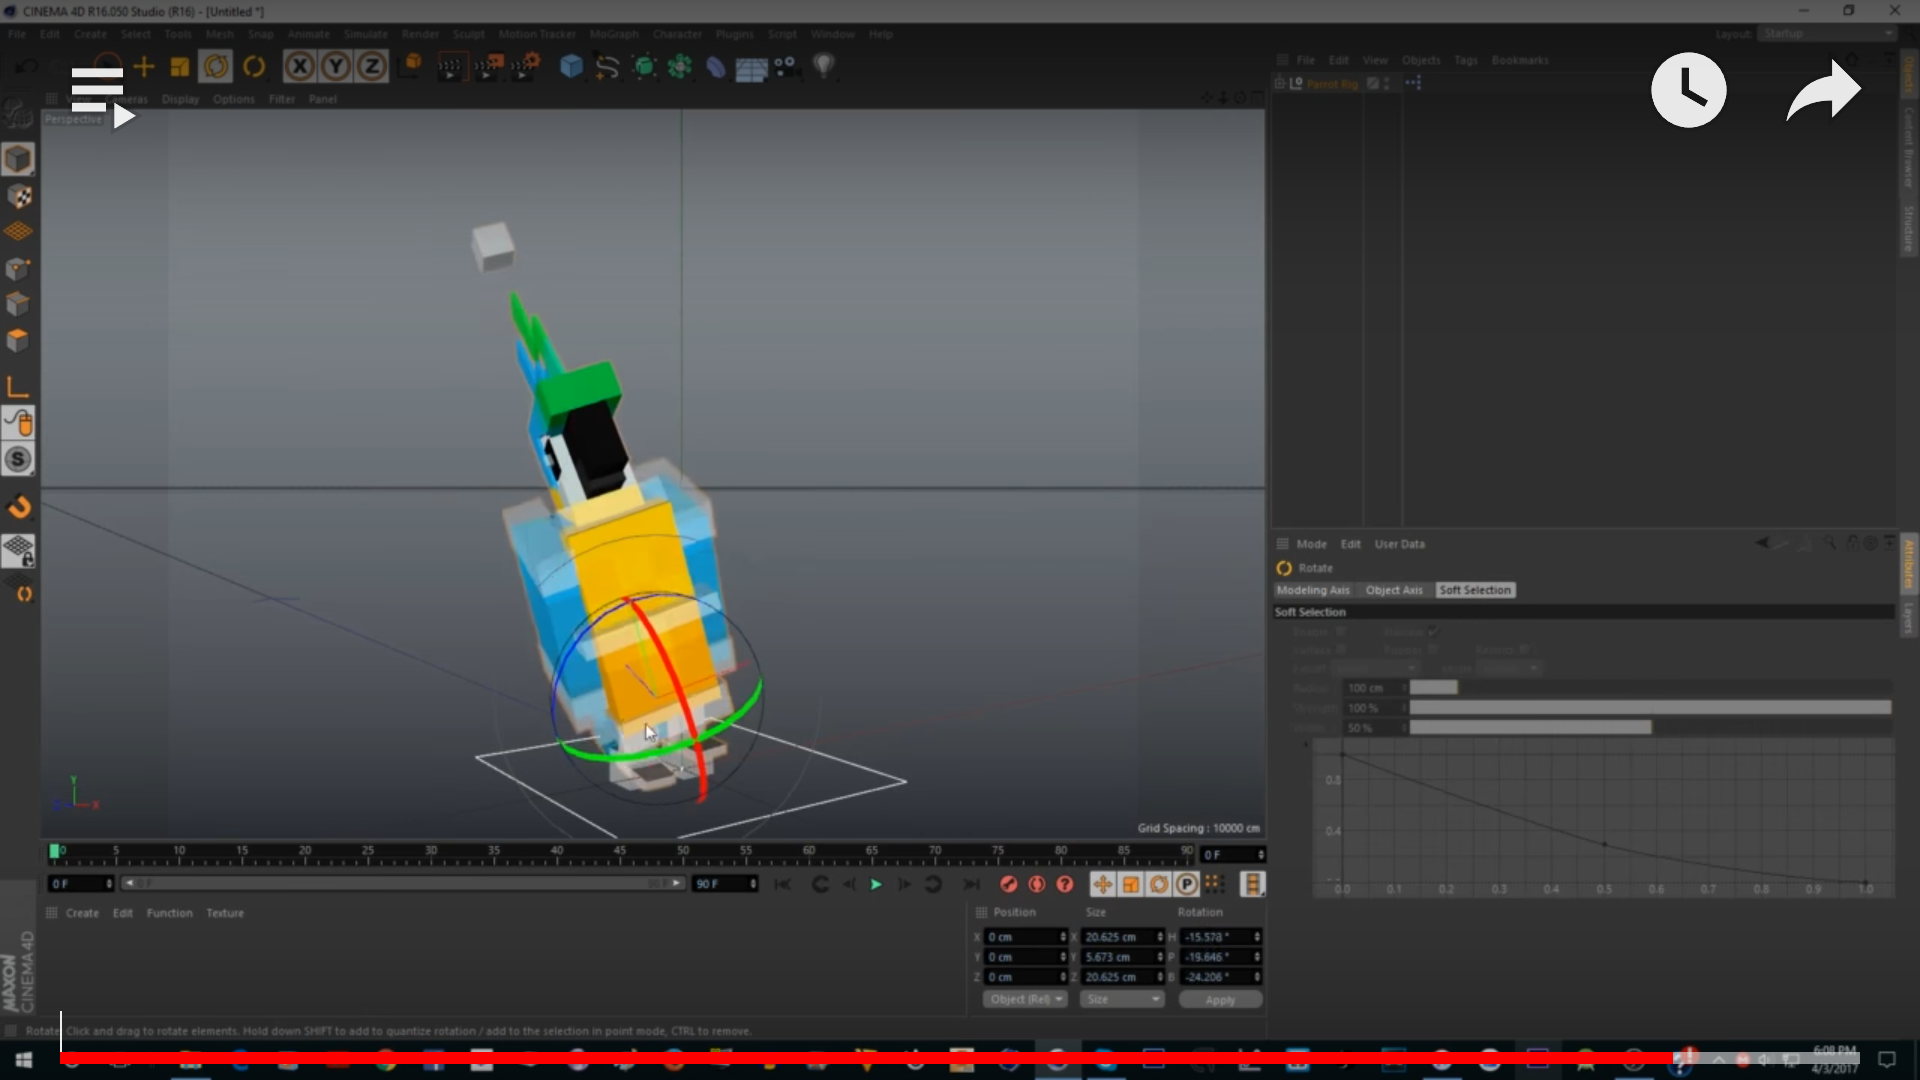This screenshot has width=1920, height=1080.
Task: Open Edit Render Settings icon
Action: [x=526, y=67]
